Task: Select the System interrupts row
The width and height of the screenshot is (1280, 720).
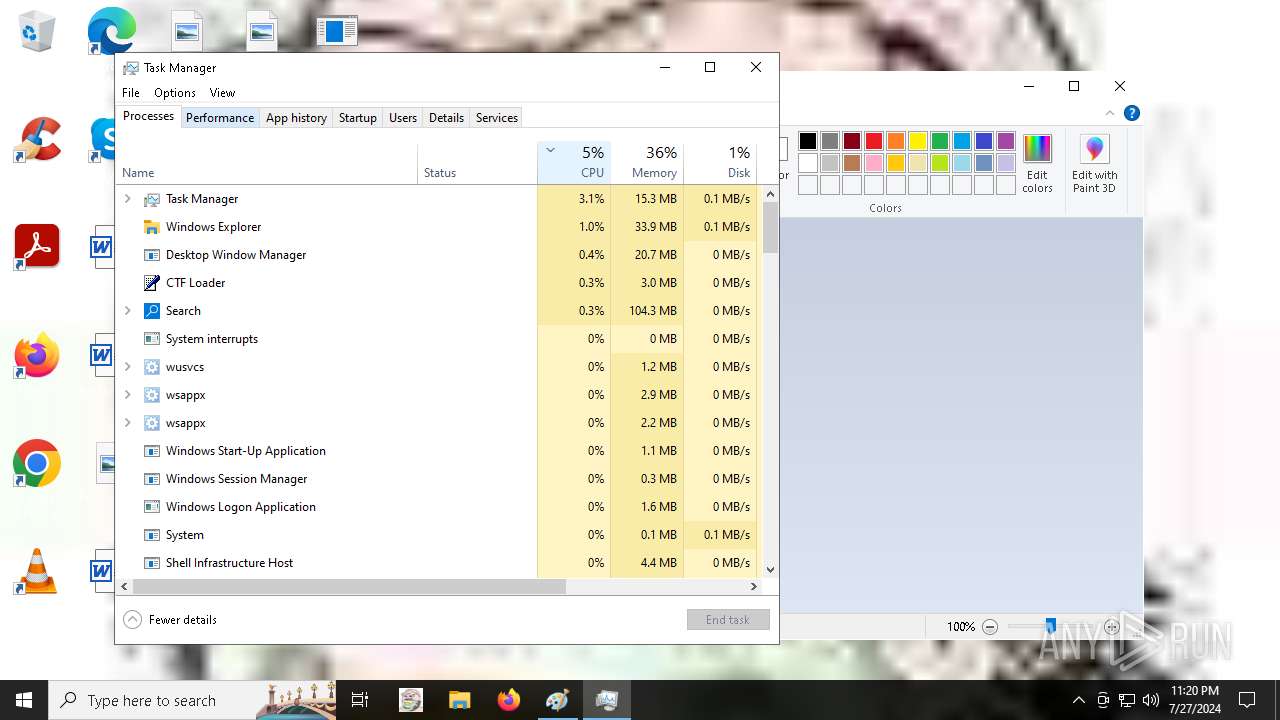Action: point(437,339)
